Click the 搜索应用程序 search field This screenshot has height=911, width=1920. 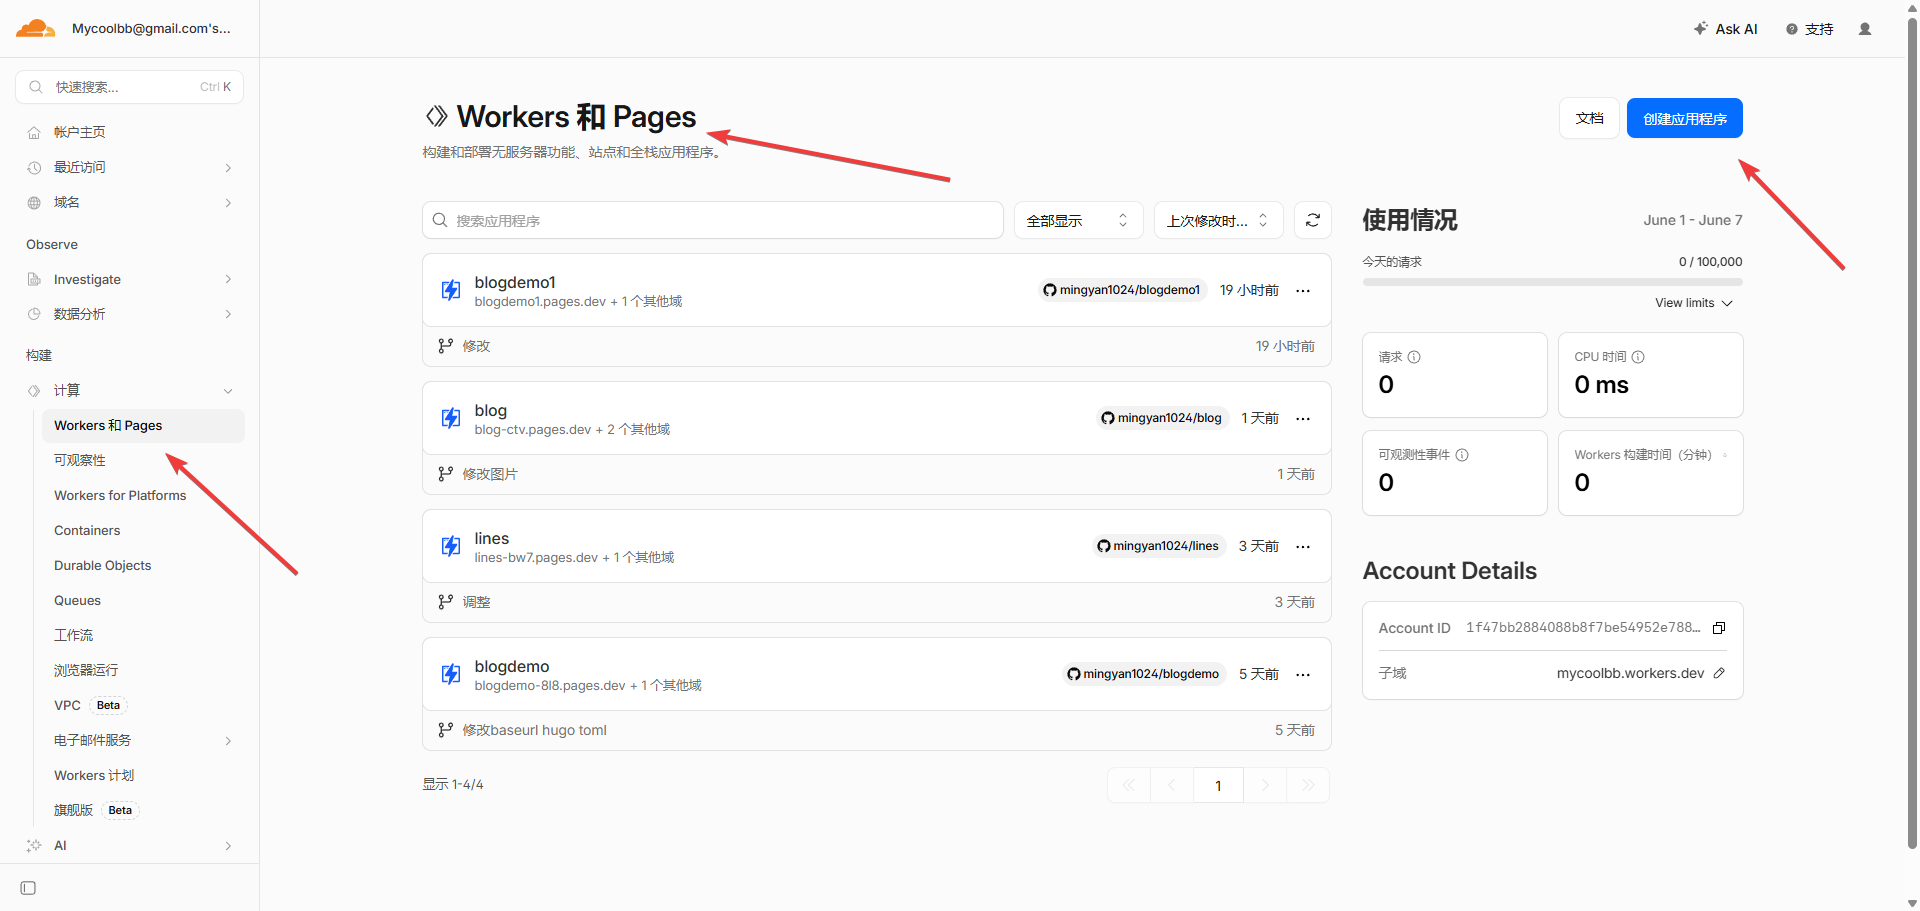713,220
